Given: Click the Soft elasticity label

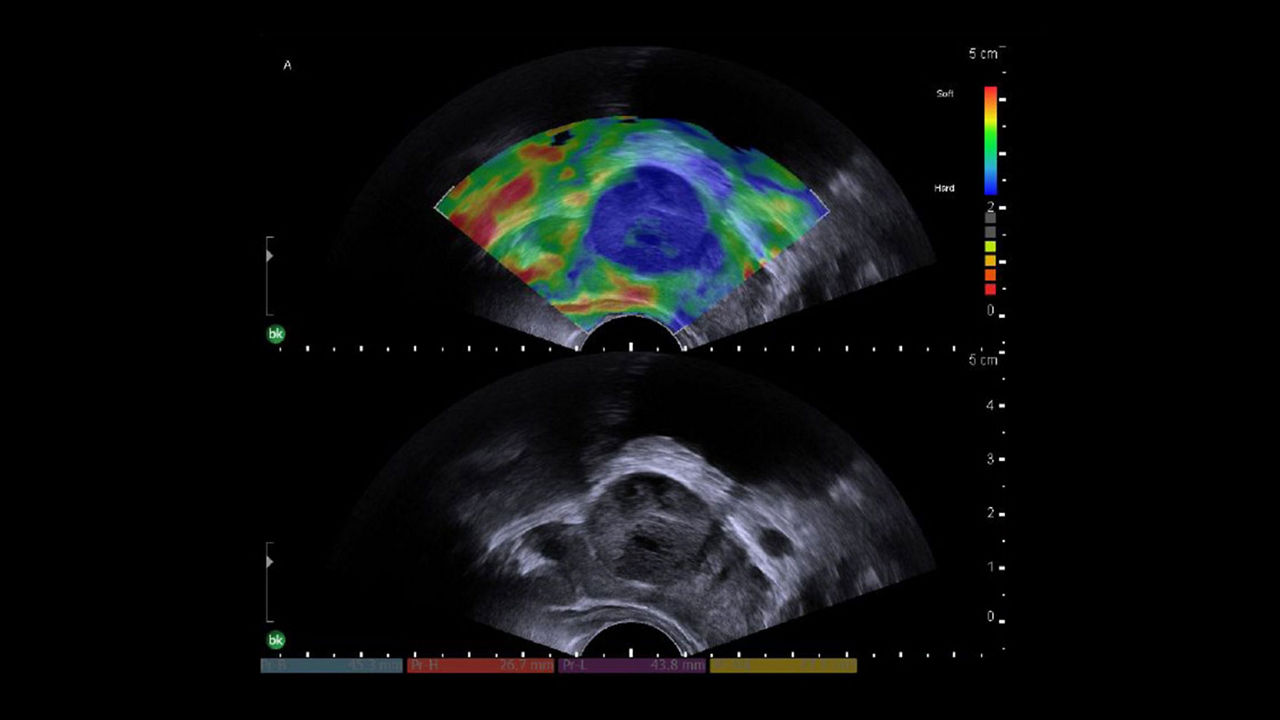Looking at the screenshot, I should click(x=945, y=92).
